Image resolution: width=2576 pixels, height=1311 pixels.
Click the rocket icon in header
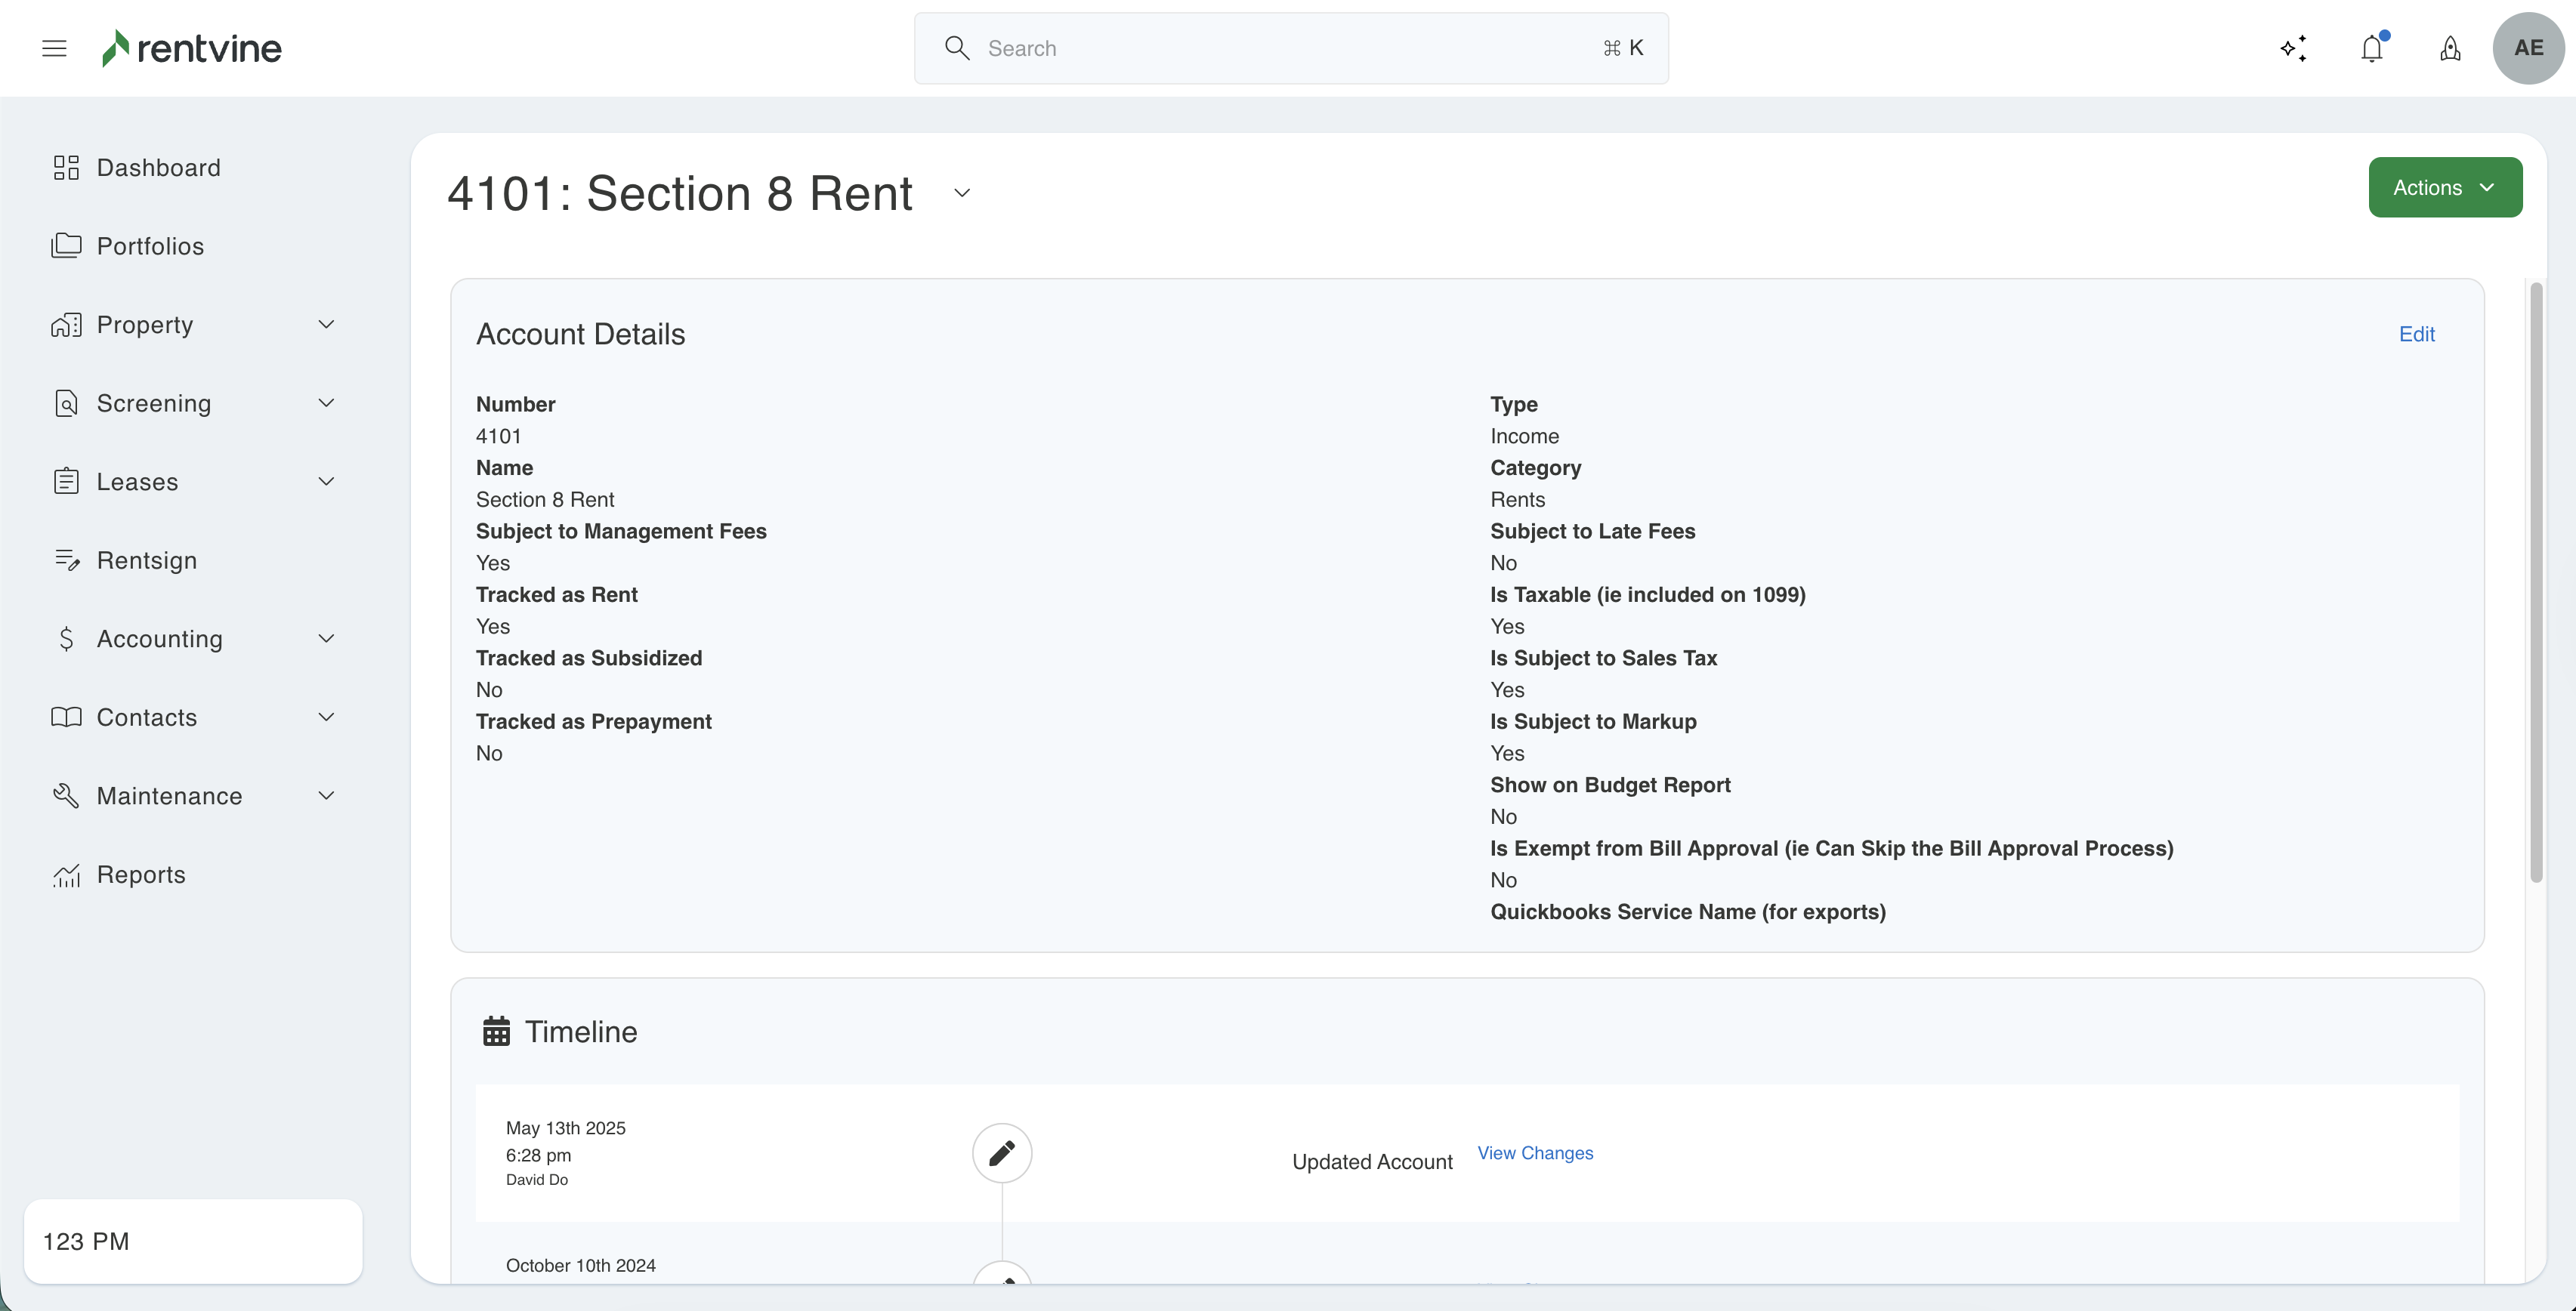[2450, 48]
